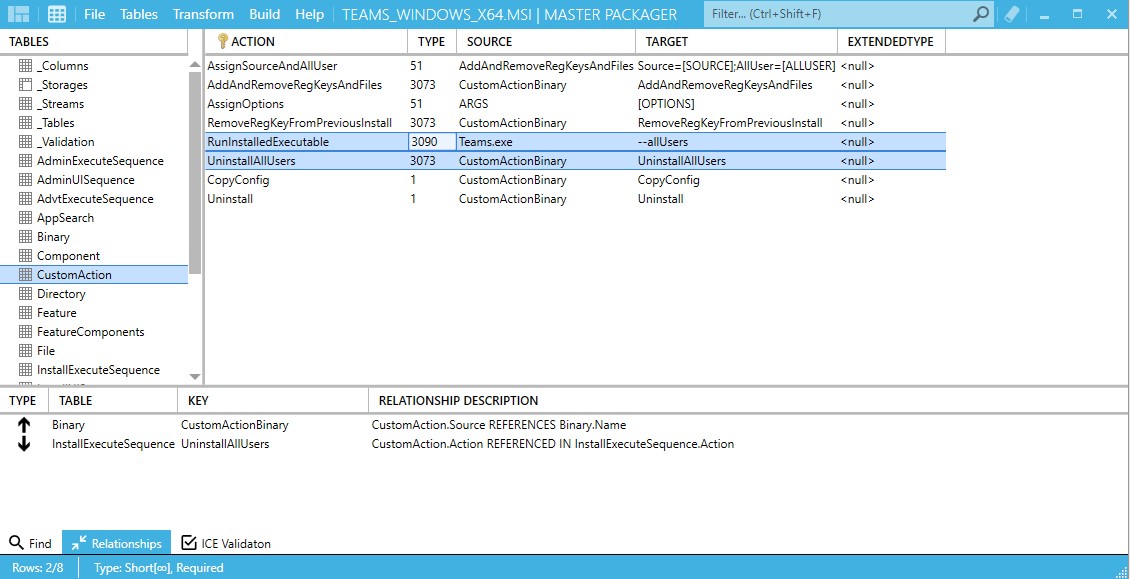
Task: Select the AppSearch table
Action: point(65,218)
